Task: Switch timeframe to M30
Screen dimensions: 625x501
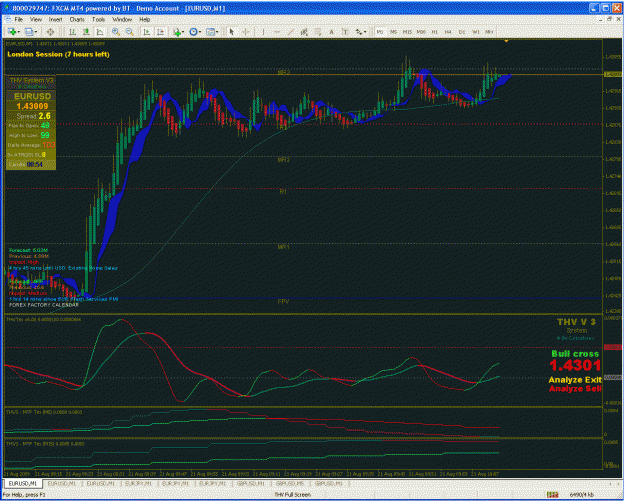Action: (x=421, y=32)
